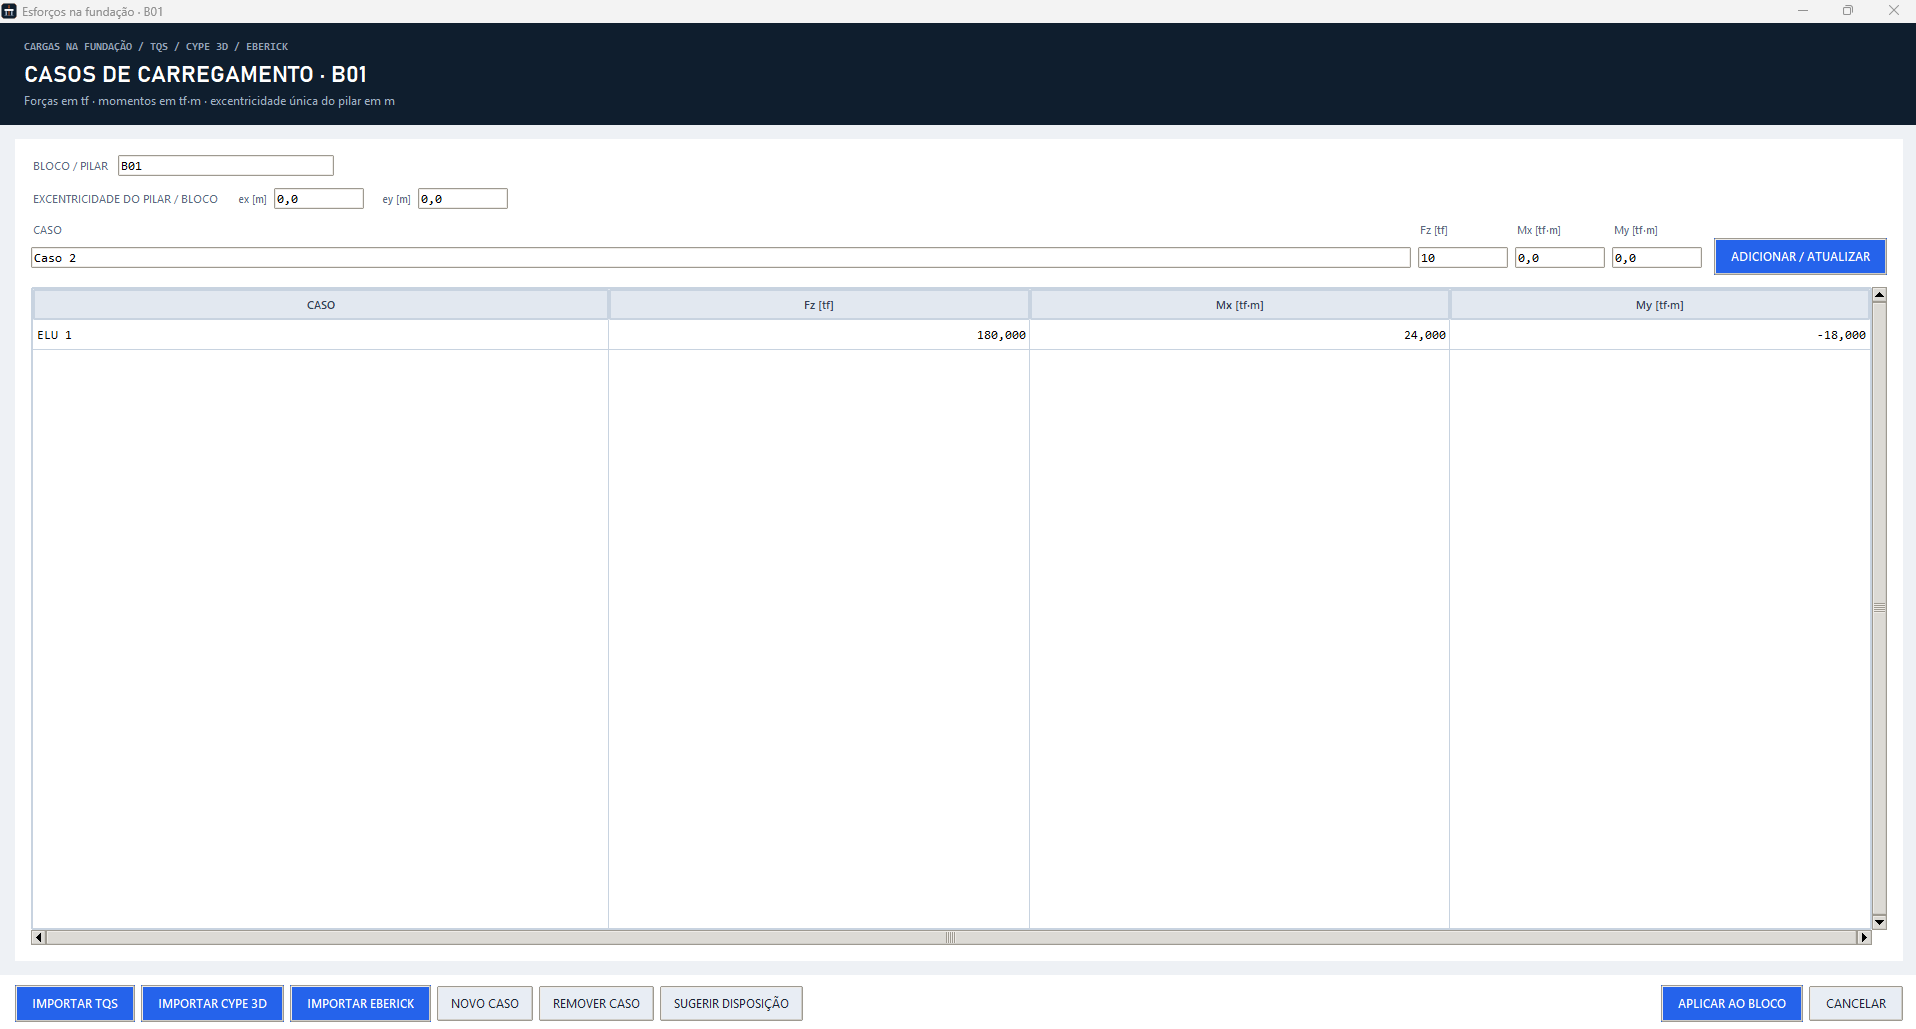Click the Mx [tf·m] input field
This screenshot has height=1029, width=1916.
coord(1560,258)
